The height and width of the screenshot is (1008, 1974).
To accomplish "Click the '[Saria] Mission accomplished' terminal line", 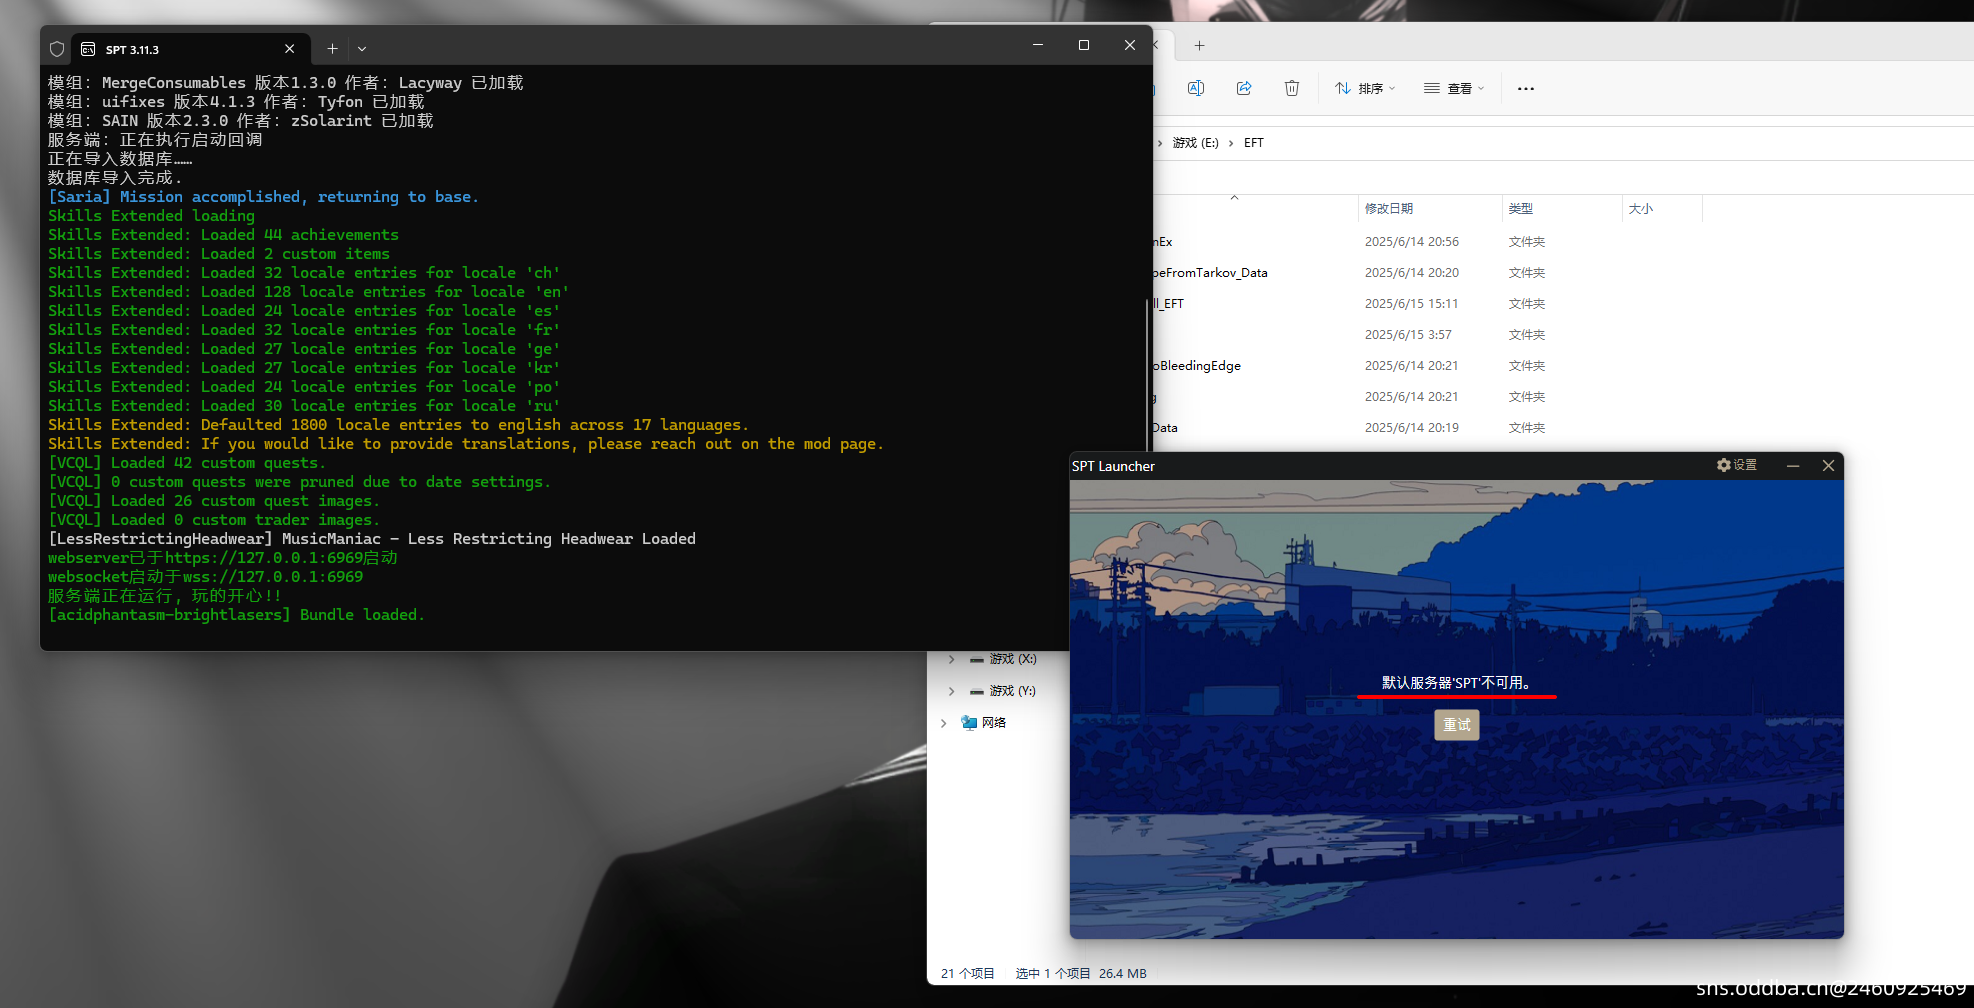I will click(264, 197).
